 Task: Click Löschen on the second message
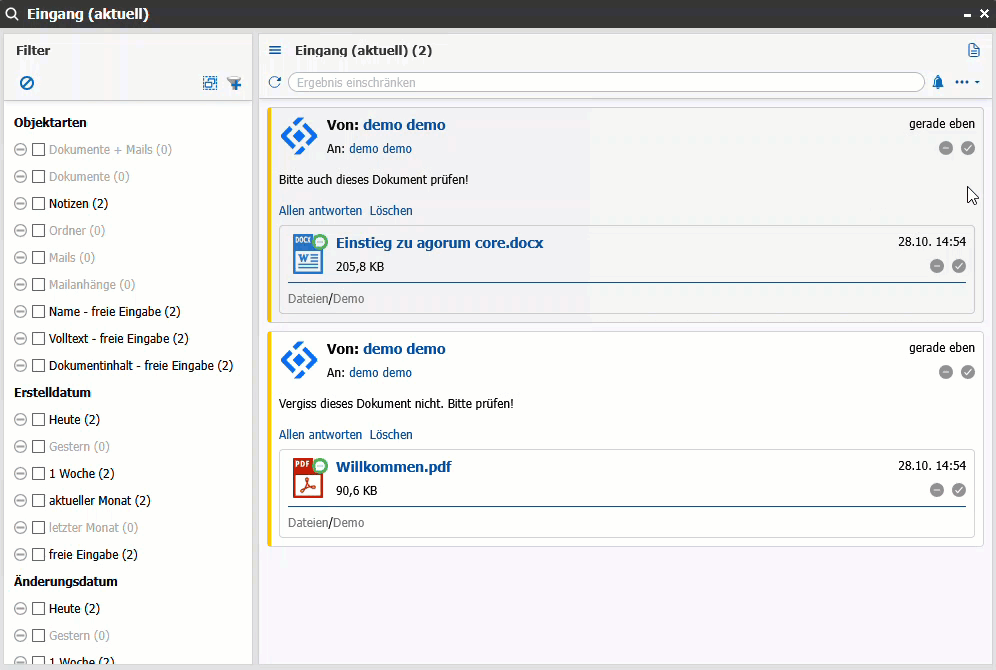[391, 435]
